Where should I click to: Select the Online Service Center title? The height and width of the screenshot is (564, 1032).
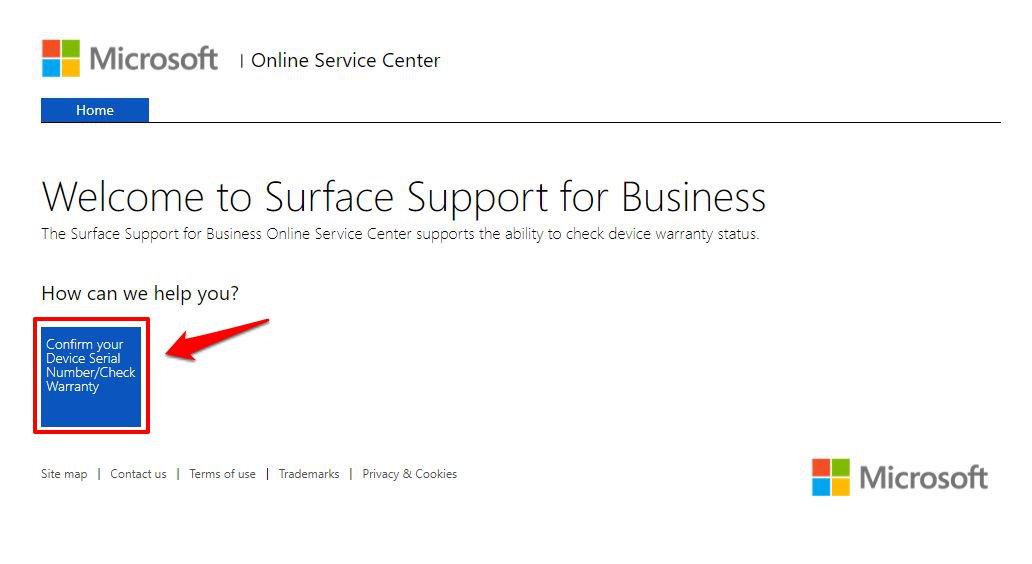[346, 61]
